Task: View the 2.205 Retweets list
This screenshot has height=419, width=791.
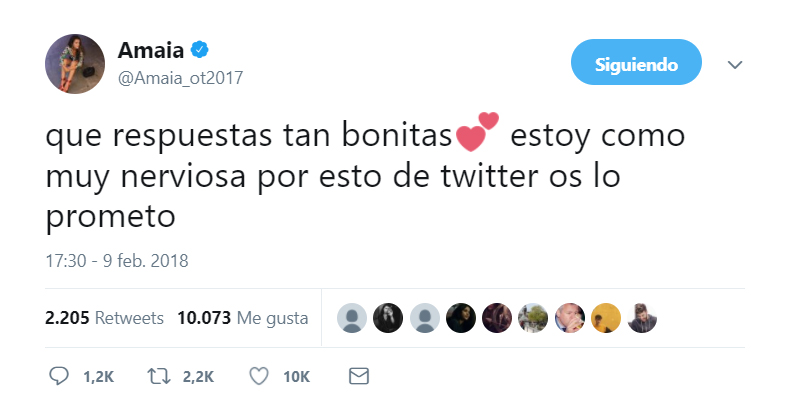Action: coord(104,318)
